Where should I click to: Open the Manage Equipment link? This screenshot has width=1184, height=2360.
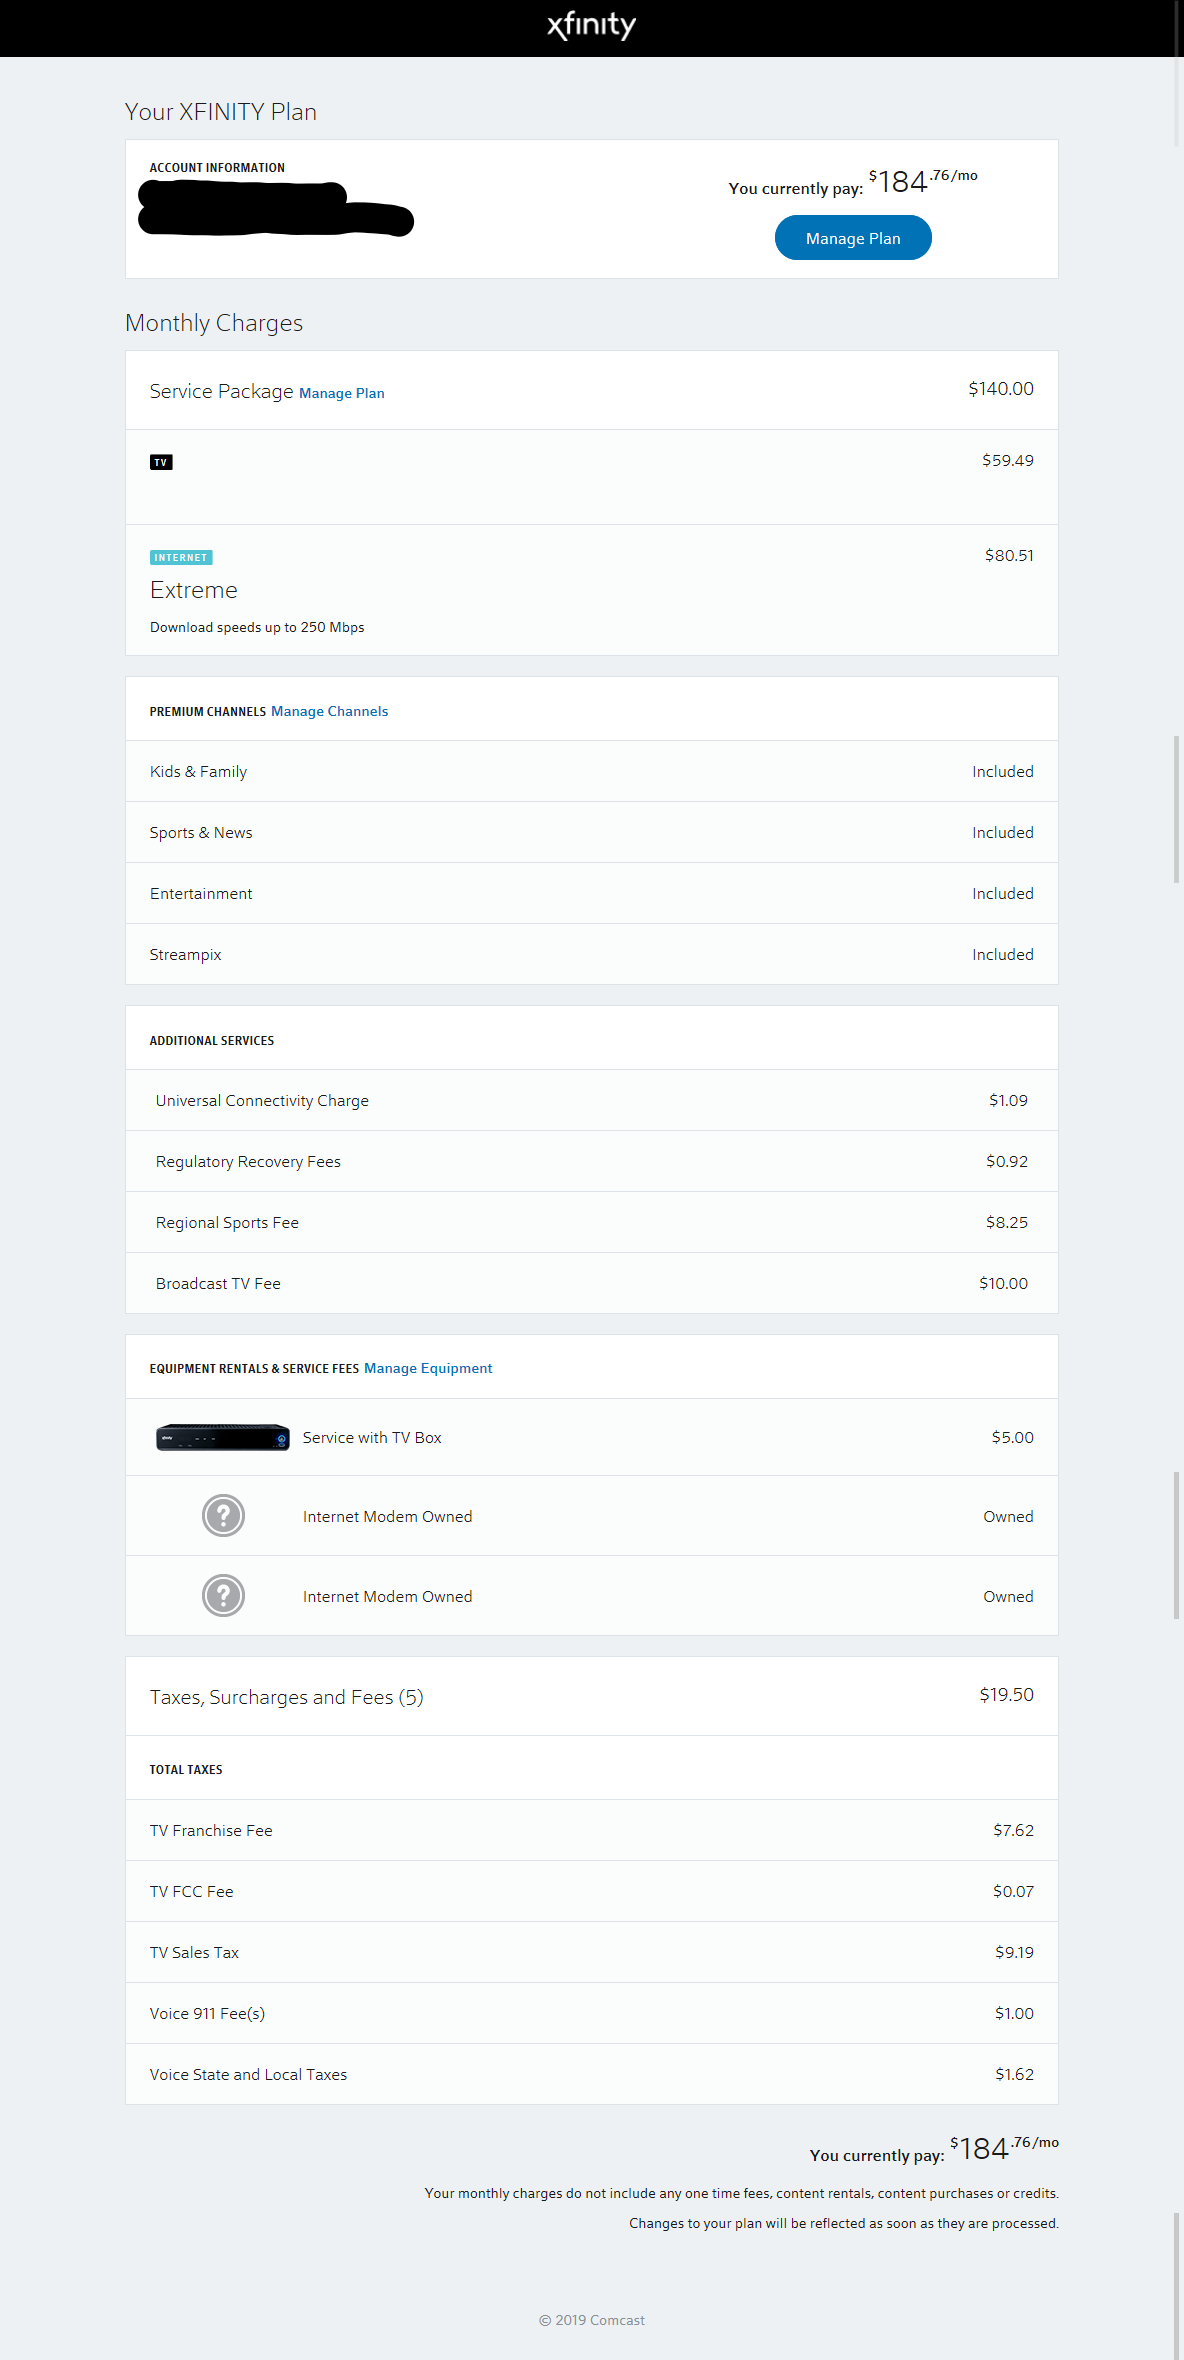[428, 1368]
